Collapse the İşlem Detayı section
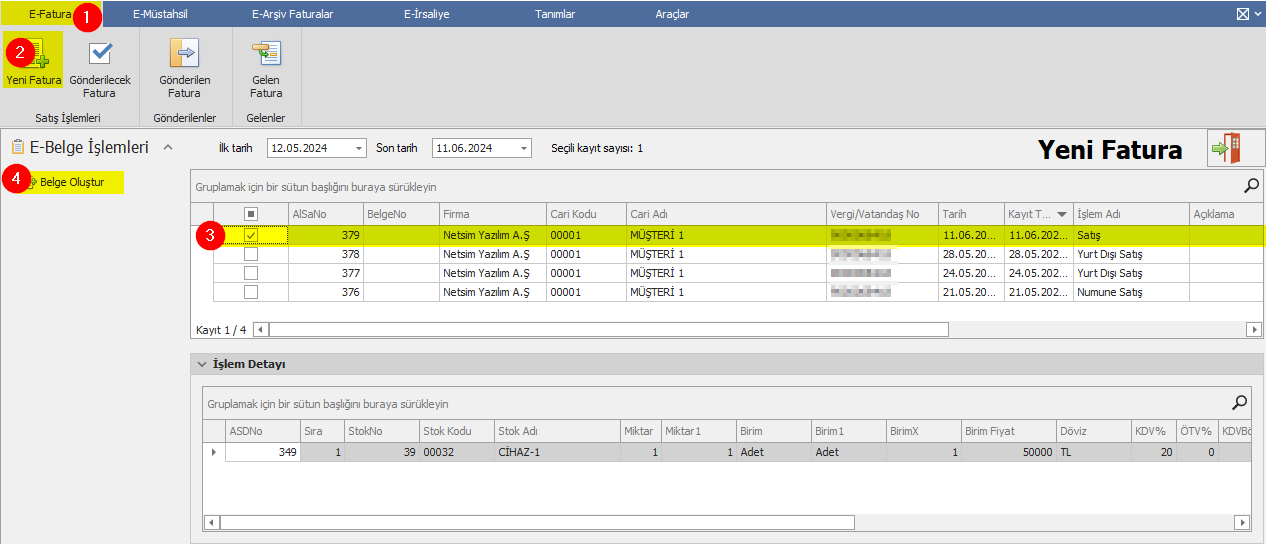Viewport: 1266px width, 544px height. tap(201, 364)
